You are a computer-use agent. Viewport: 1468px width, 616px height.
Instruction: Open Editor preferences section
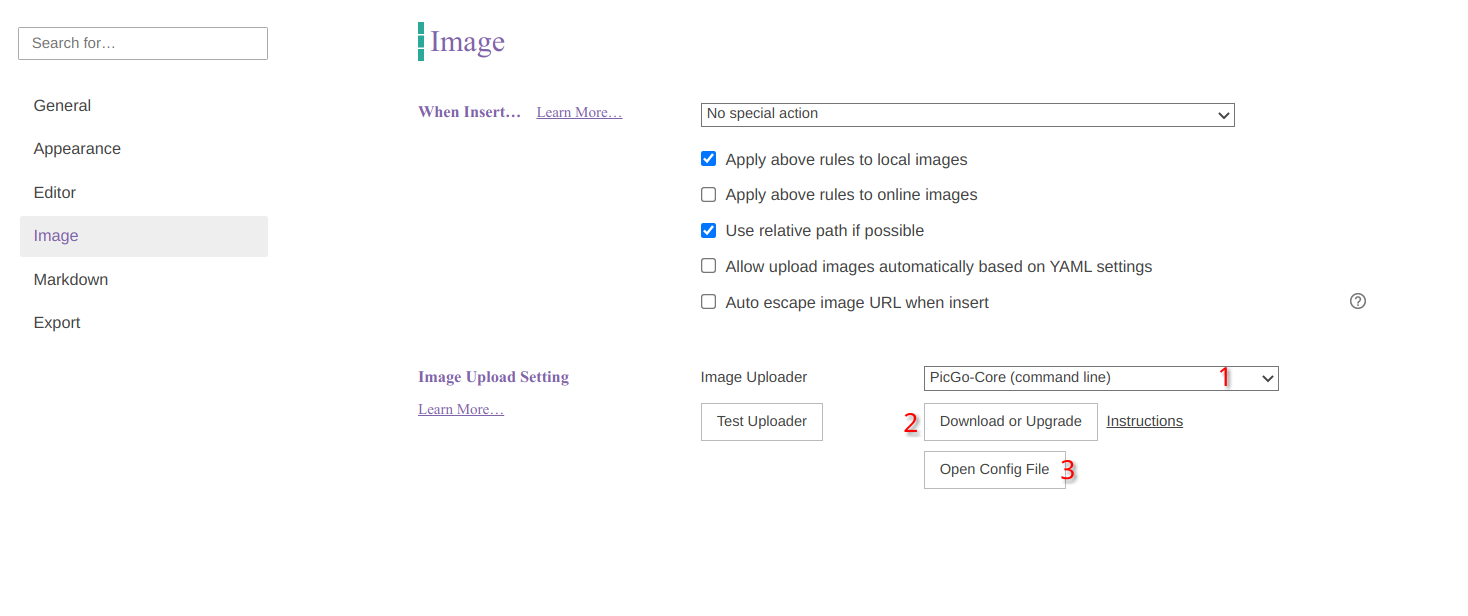point(144,193)
